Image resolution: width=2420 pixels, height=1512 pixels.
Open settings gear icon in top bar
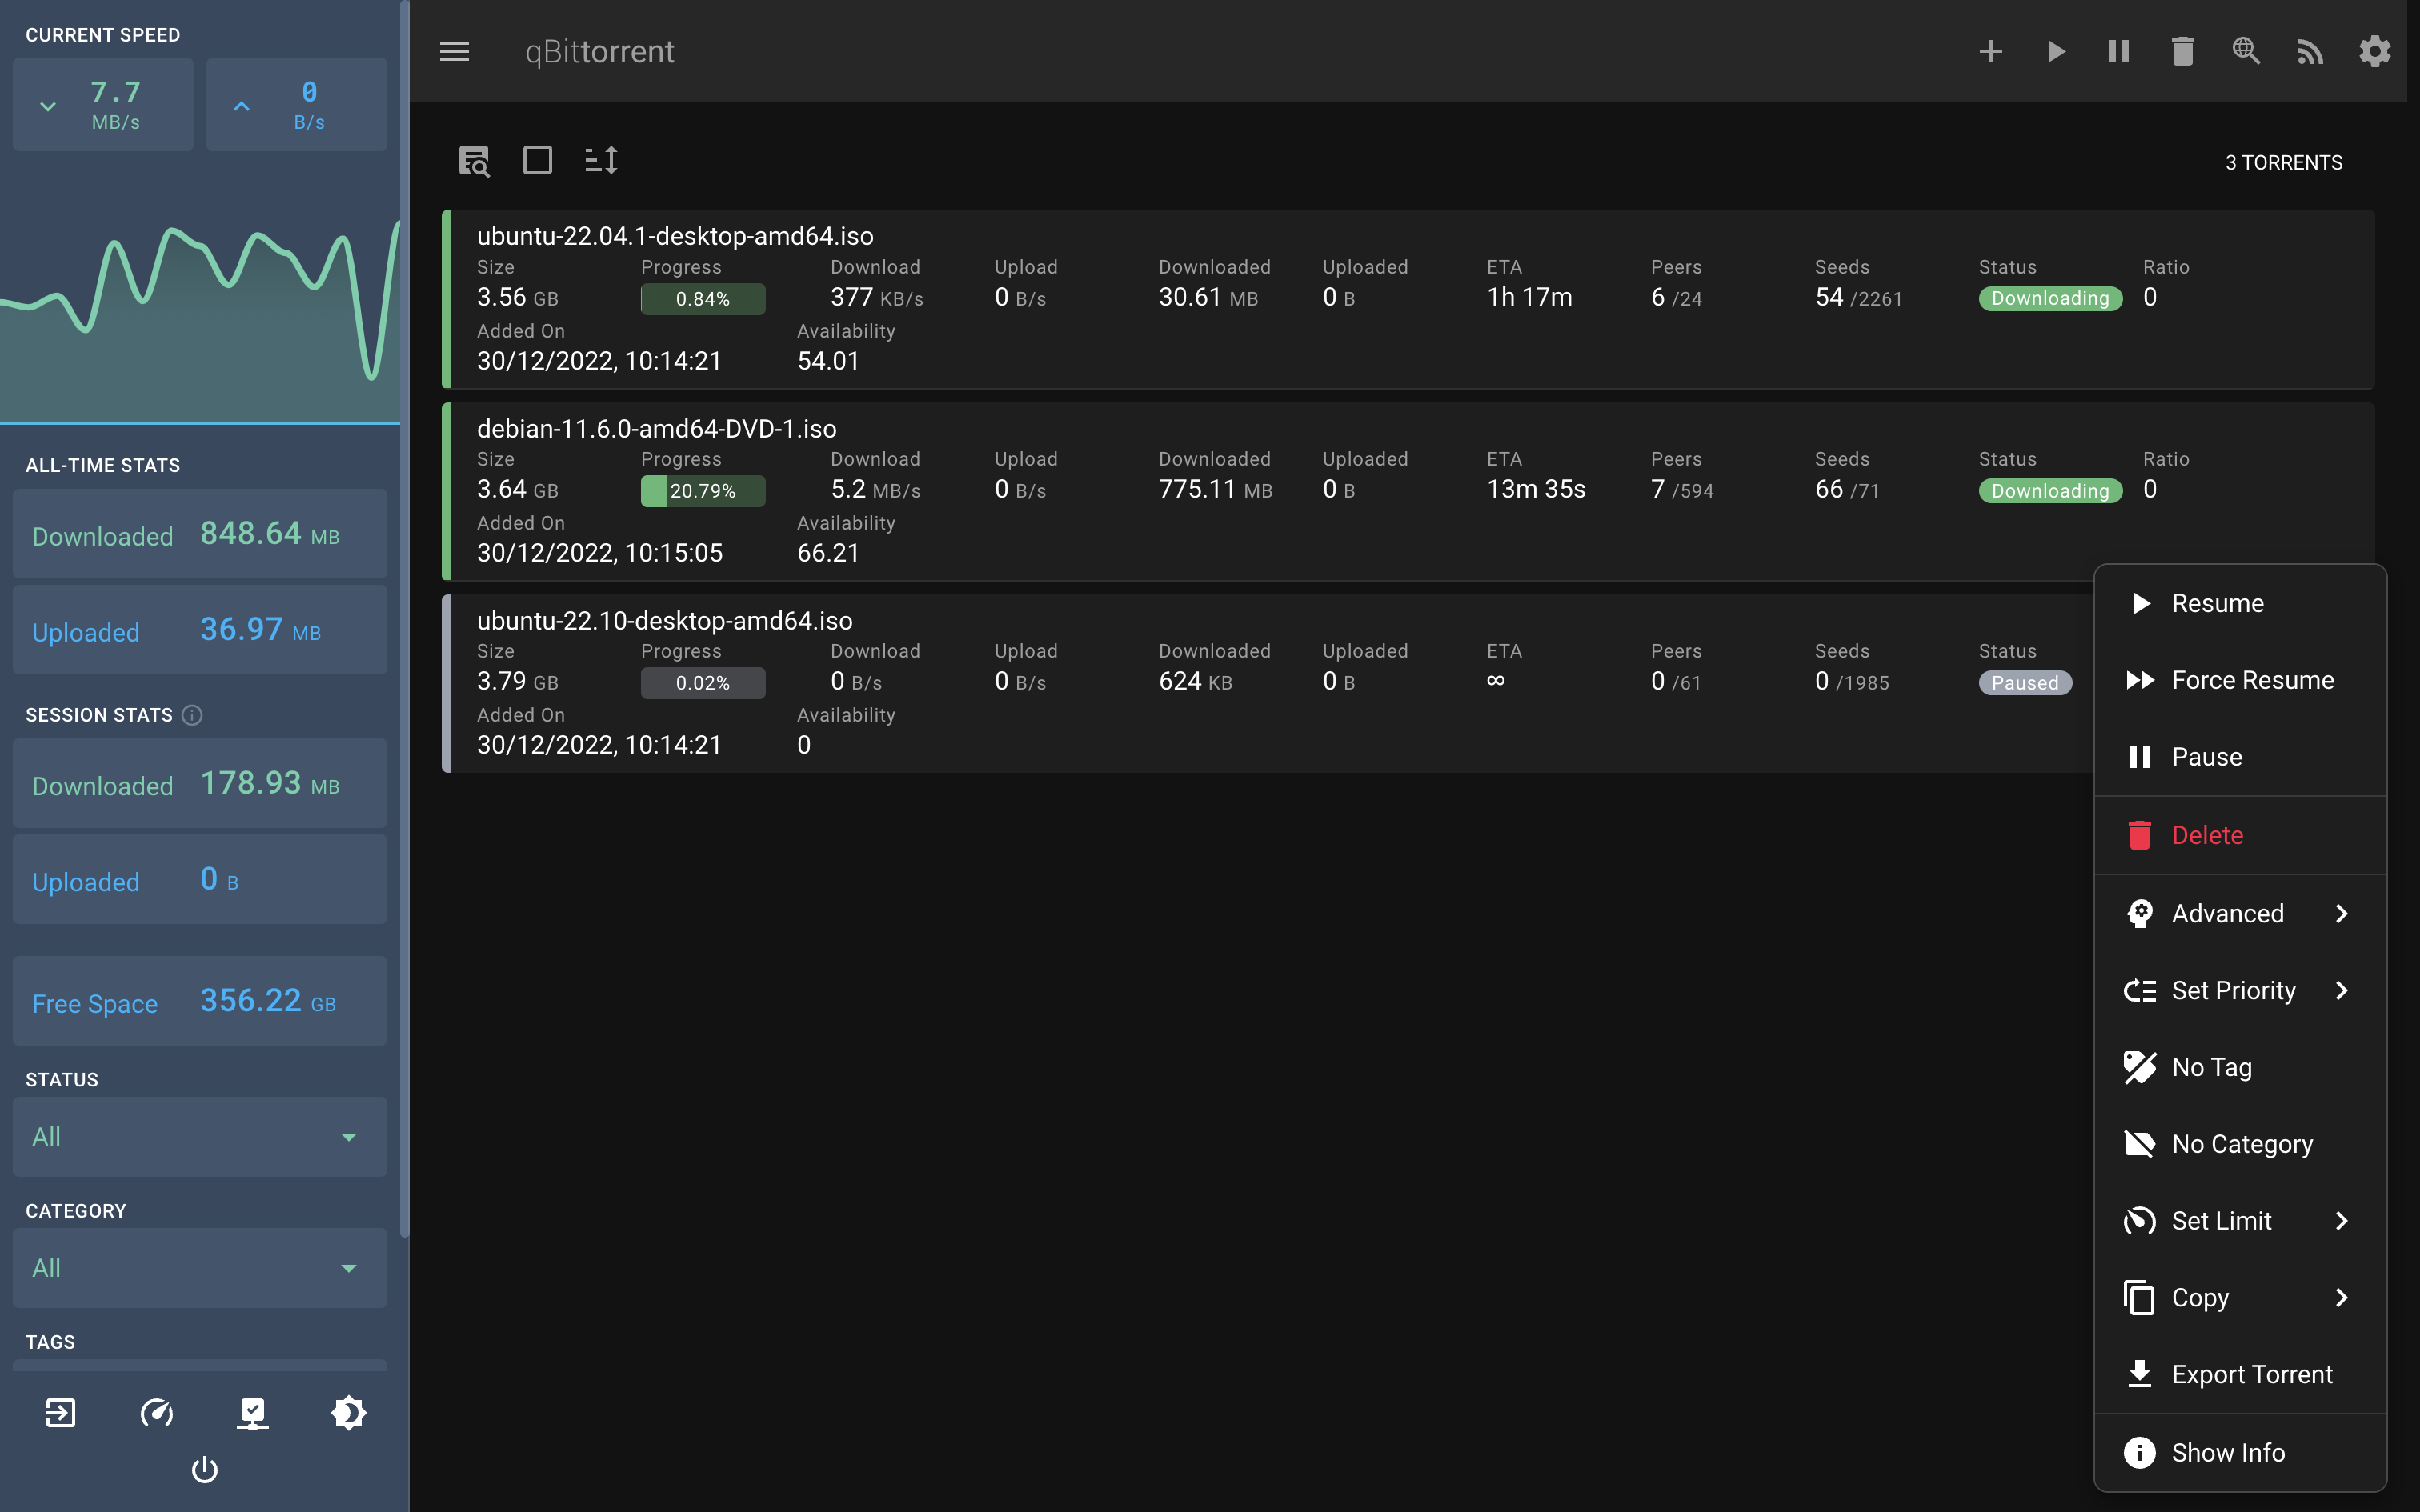point(2374,51)
